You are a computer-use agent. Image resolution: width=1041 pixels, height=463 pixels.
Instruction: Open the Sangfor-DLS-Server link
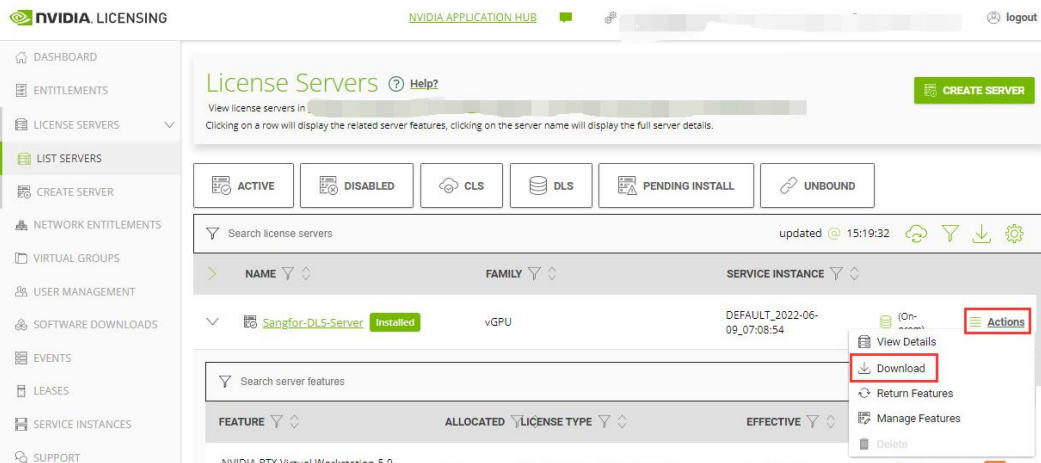coord(313,323)
